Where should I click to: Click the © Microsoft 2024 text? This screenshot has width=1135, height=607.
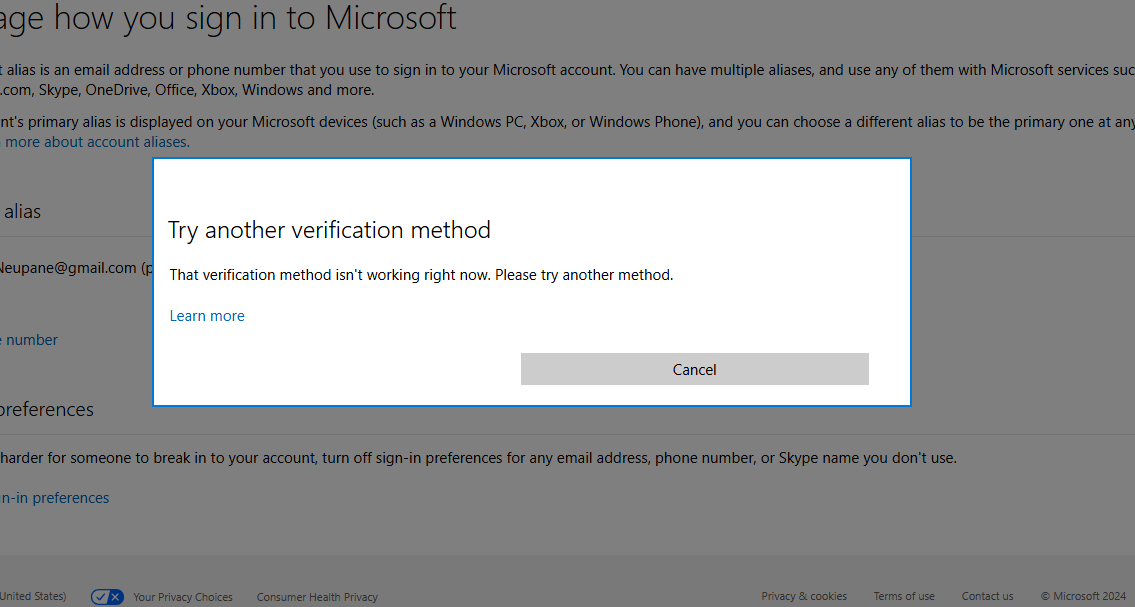pyautogui.click(x=1083, y=596)
